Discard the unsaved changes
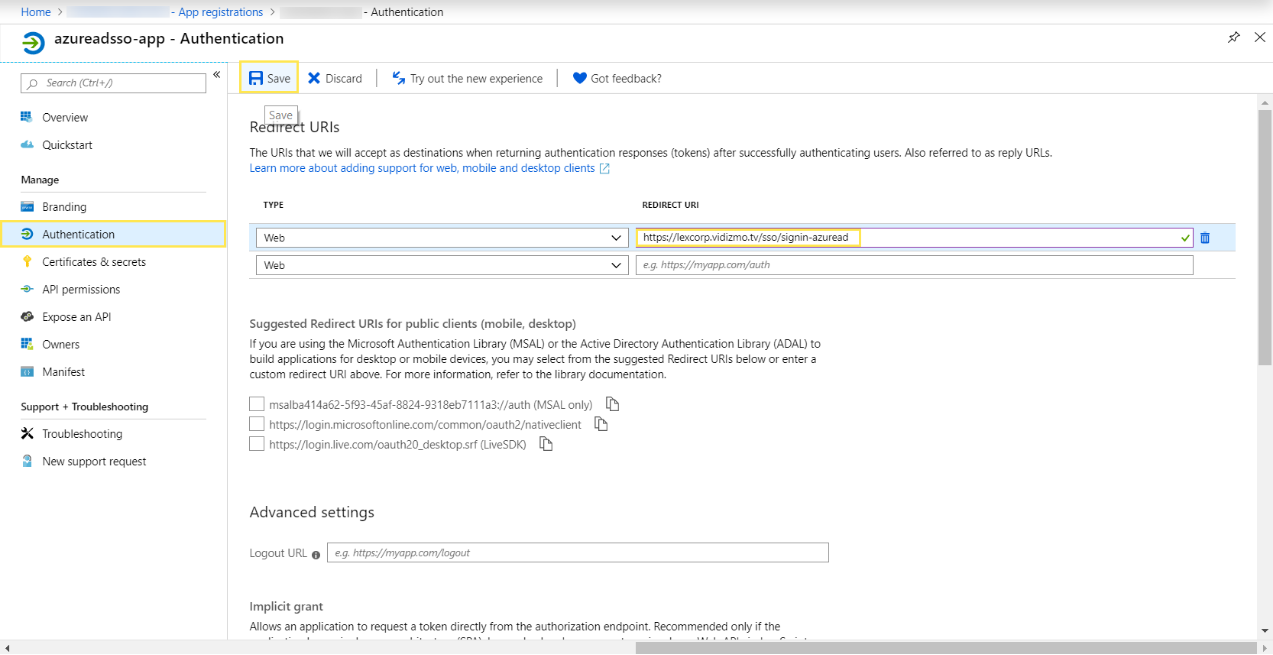Image resolution: width=1273 pixels, height=655 pixels. pos(335,78)
